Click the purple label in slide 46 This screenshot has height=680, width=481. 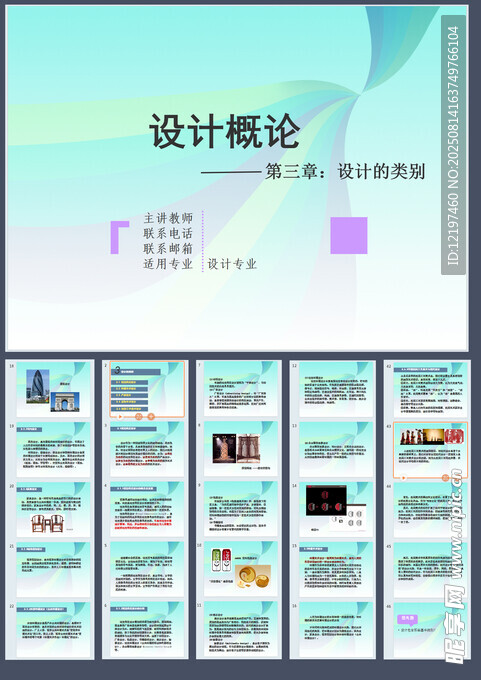click(x=407, y=619)
